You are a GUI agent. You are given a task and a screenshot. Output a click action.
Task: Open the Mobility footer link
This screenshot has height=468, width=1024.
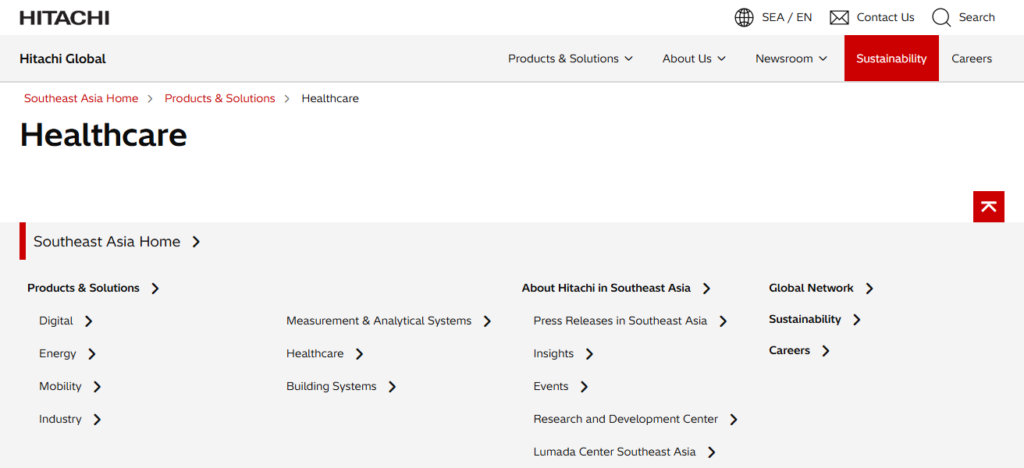tap(60, 386)
